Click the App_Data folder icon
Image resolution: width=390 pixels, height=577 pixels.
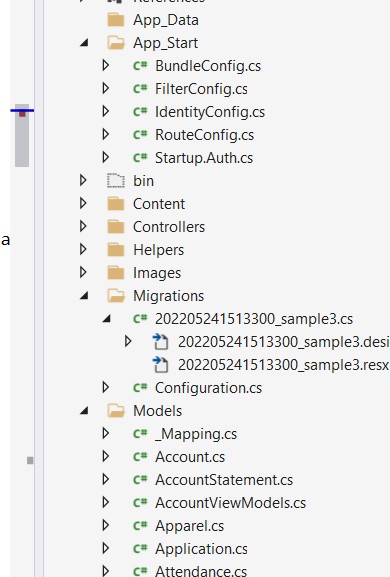pos(116,20)
